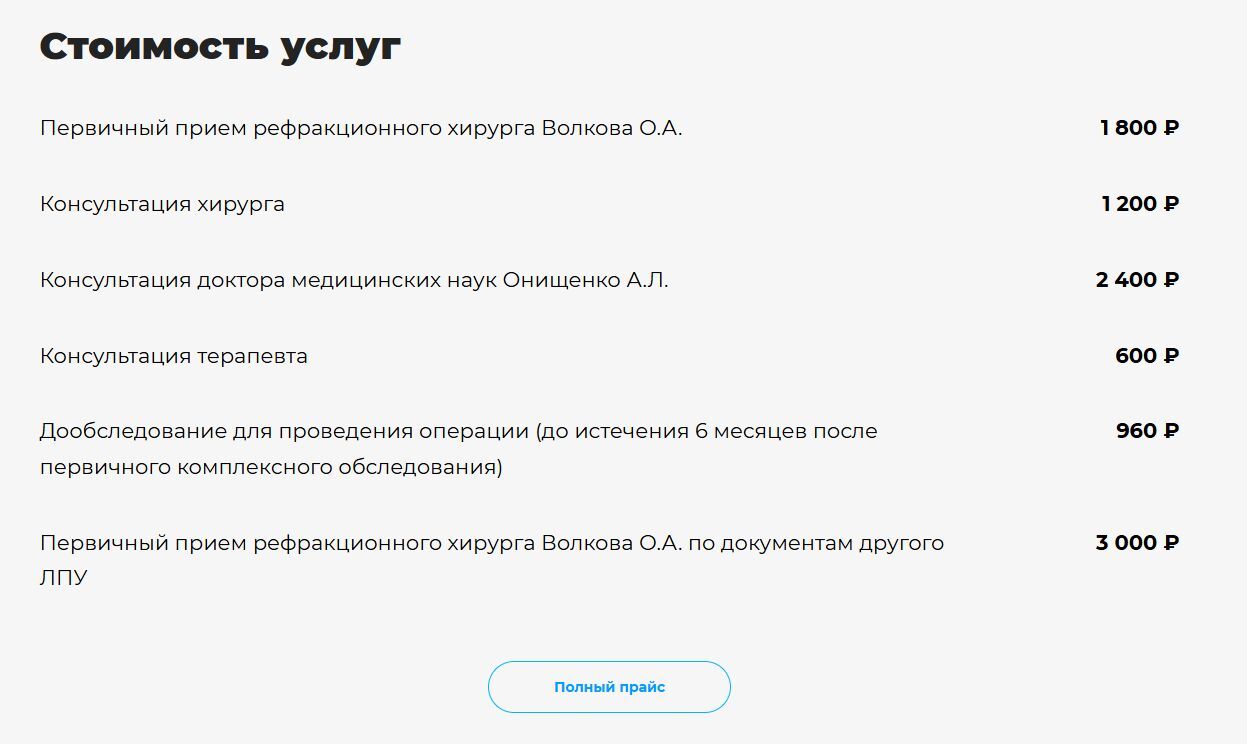Screen dimensions: 1247x744
Task: Click the 600 ₽ price value
Action: 1147,356
